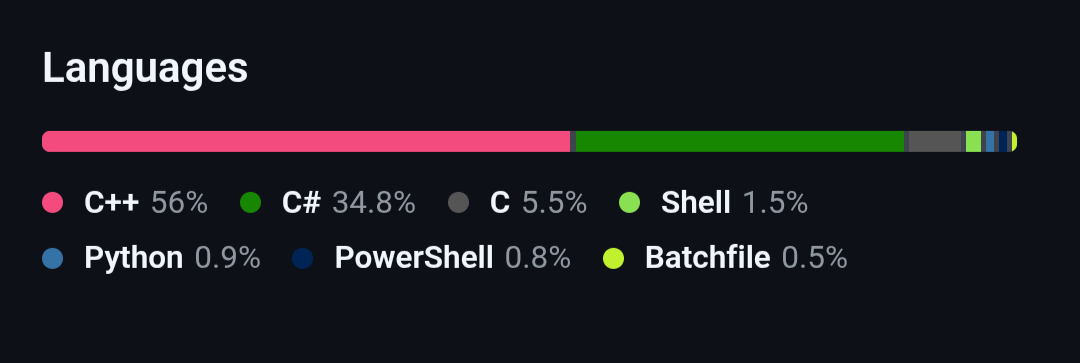This screenshot has width=1080, height=363.
Task: Click the dark green C# color dot
Action: pyautogui.click(x=250, y=203)
